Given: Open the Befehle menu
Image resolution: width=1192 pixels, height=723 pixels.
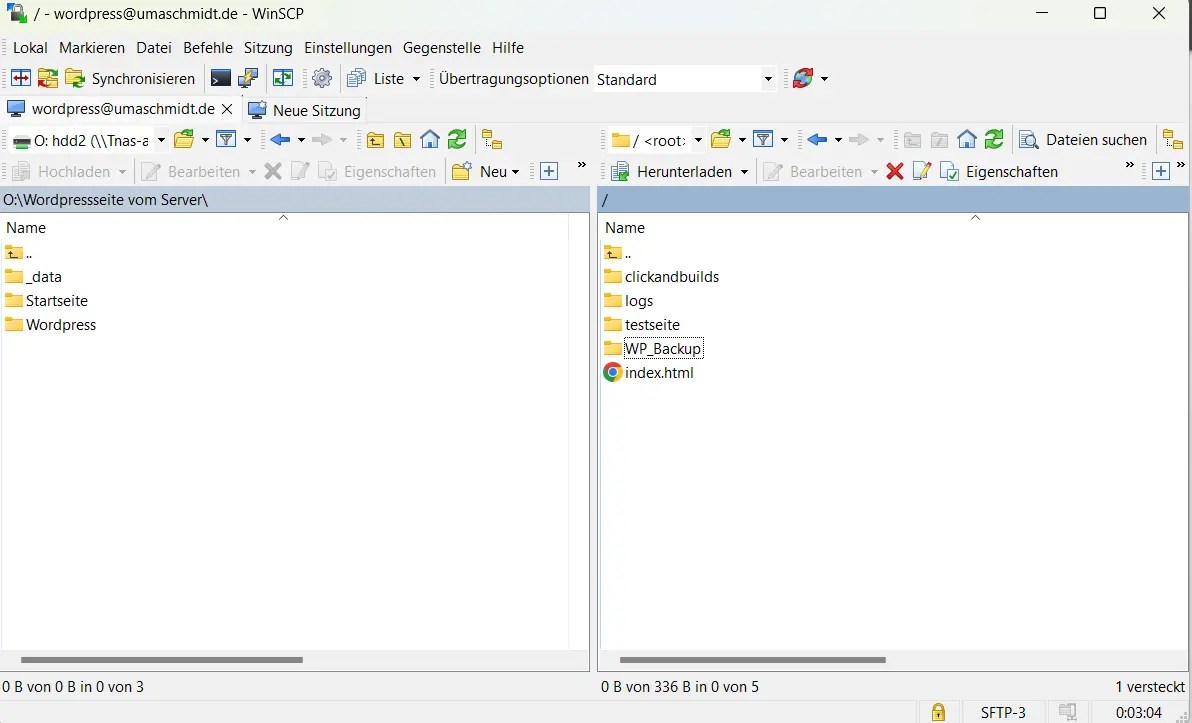Looking at the screenshot, I should tap(208, 48).
